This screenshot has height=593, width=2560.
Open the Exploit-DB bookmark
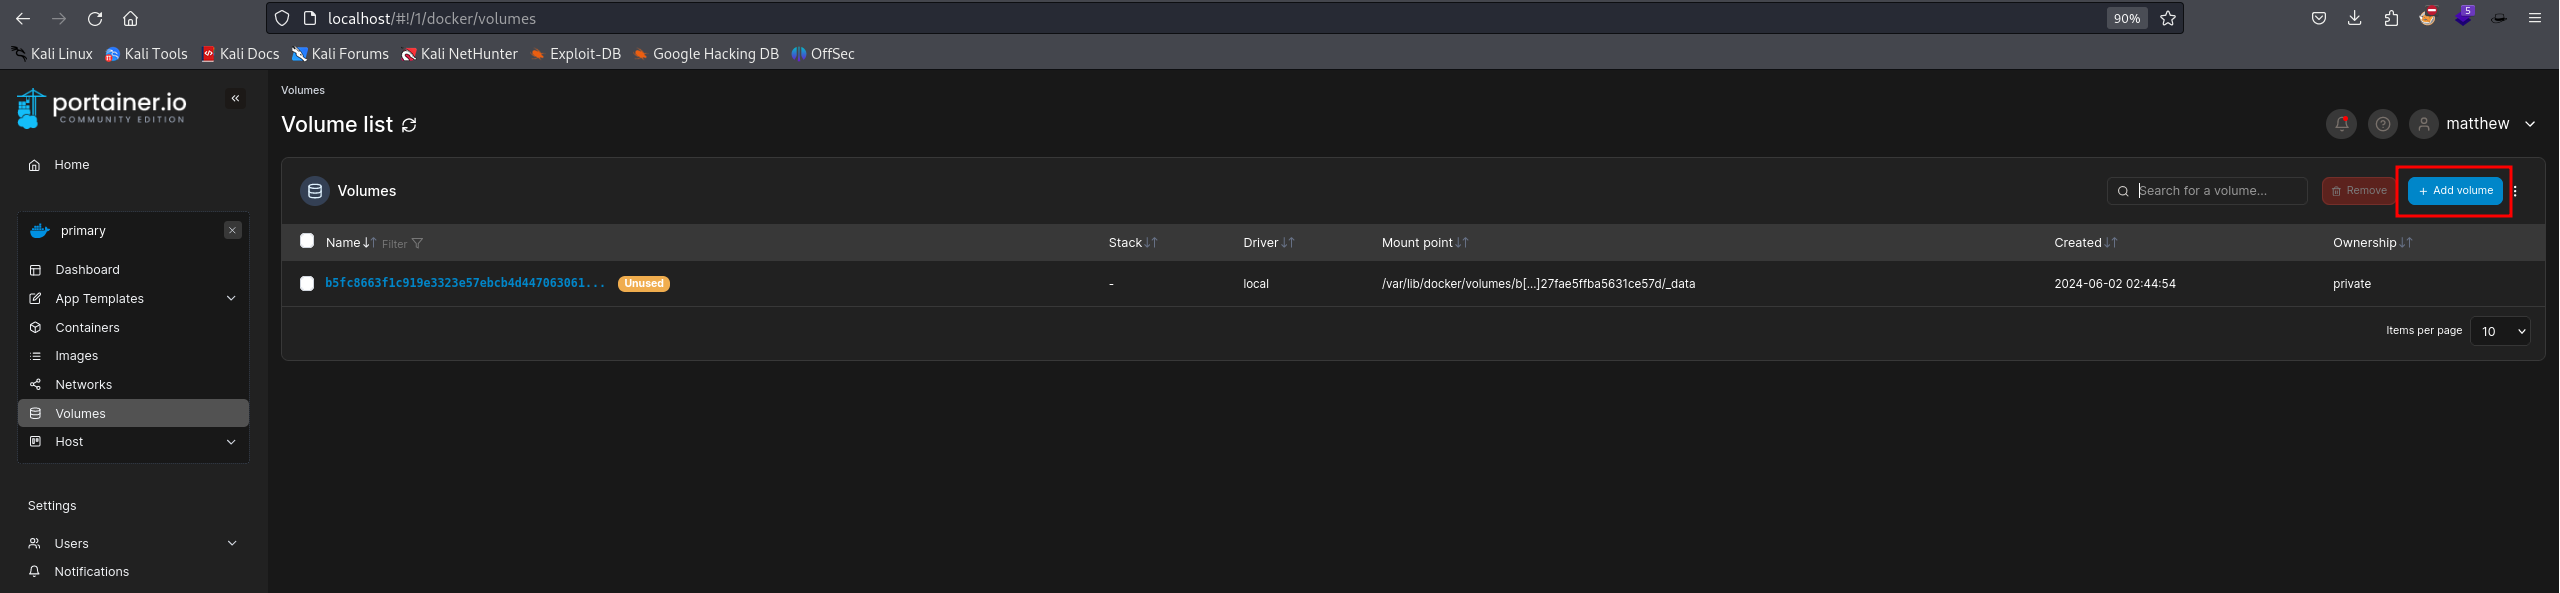pos(576,54)
